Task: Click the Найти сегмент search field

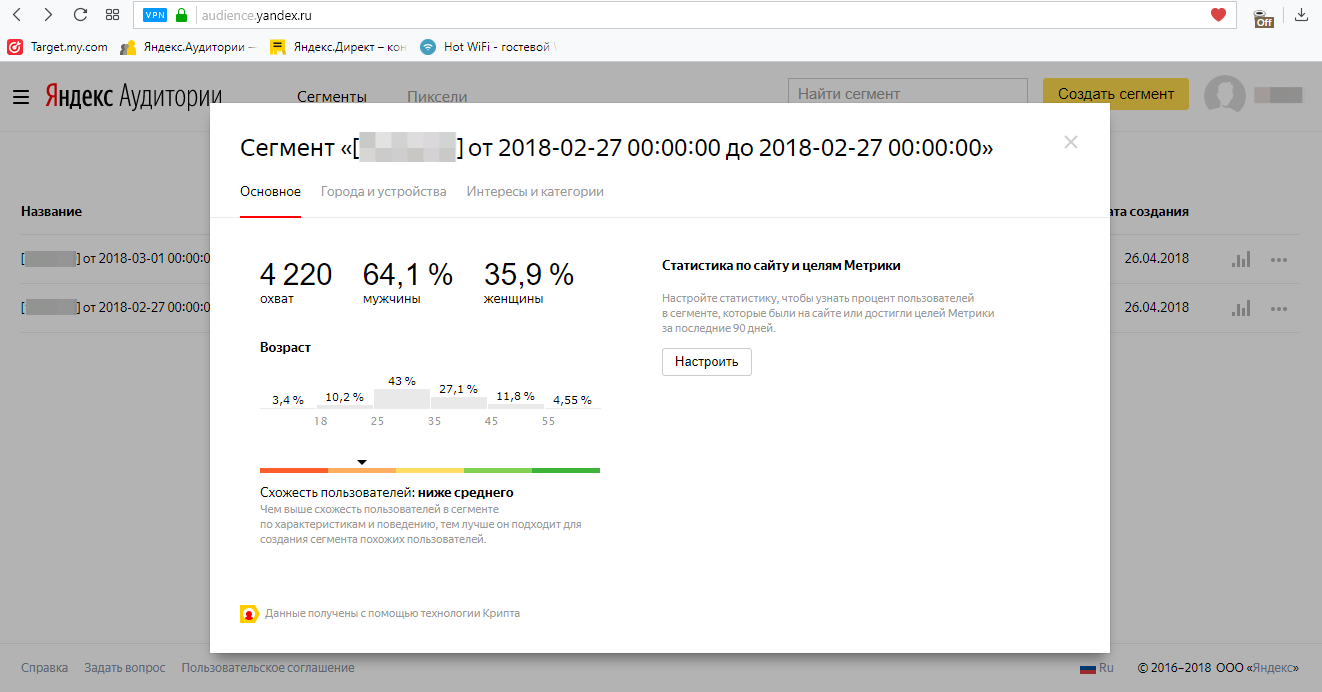Action: [908, 94]
